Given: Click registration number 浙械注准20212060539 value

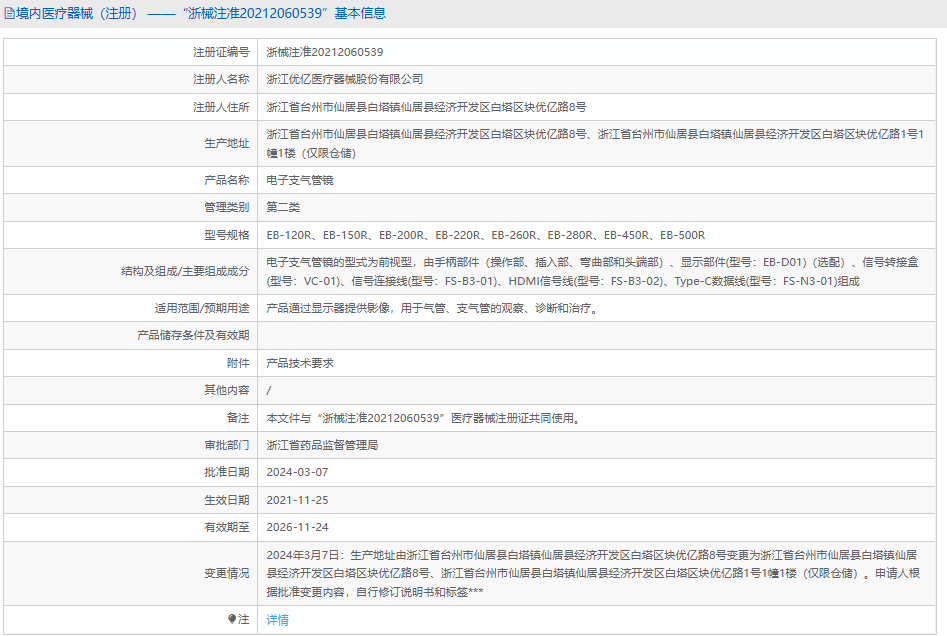Looking at the screenshot, I should point(325,51).
